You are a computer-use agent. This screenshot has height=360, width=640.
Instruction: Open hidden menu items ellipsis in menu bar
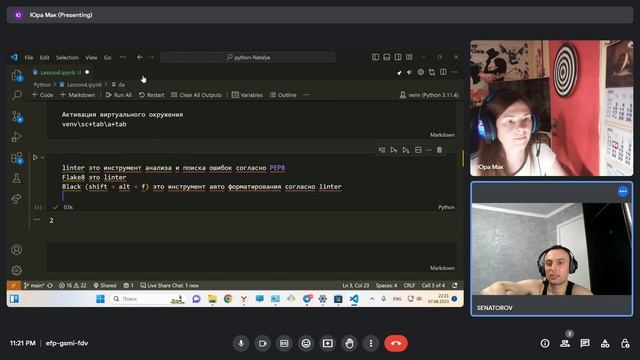123,58
